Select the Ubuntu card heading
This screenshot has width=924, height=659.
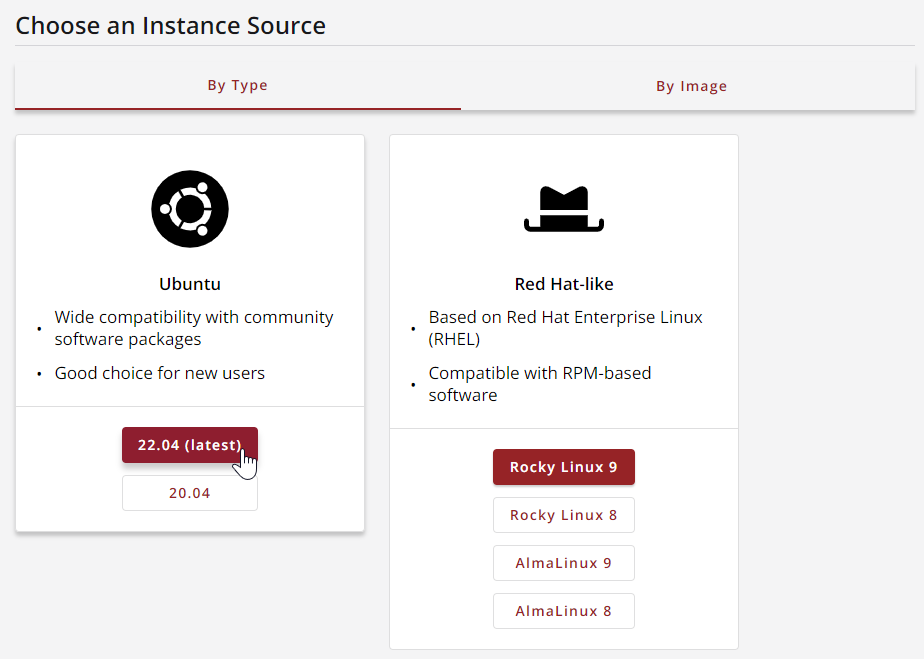[x=190, y=284]
